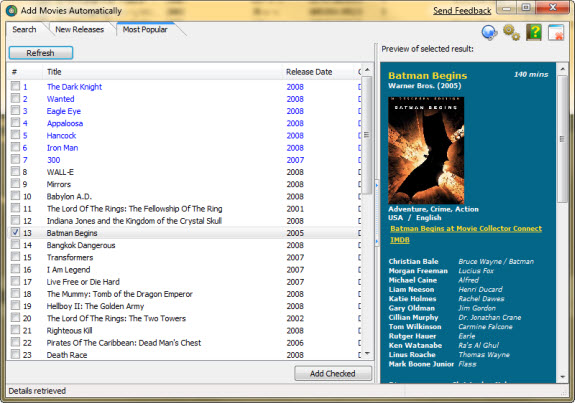Tick the Eagle Eye checkbox

pyautogui.click(x=15, y=110)
